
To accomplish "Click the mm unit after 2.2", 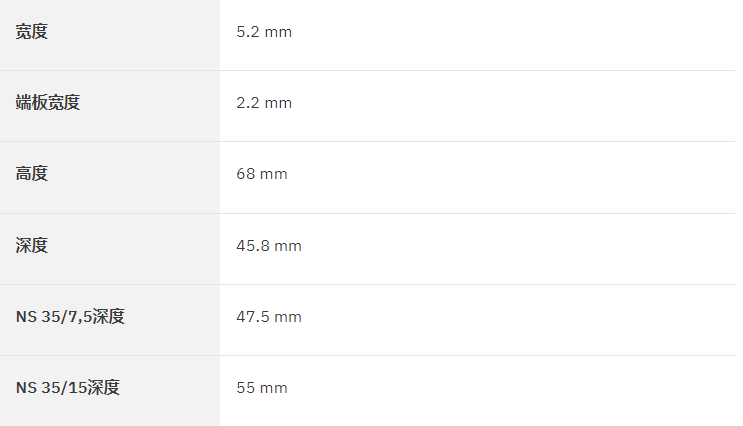I will (278, 103).
